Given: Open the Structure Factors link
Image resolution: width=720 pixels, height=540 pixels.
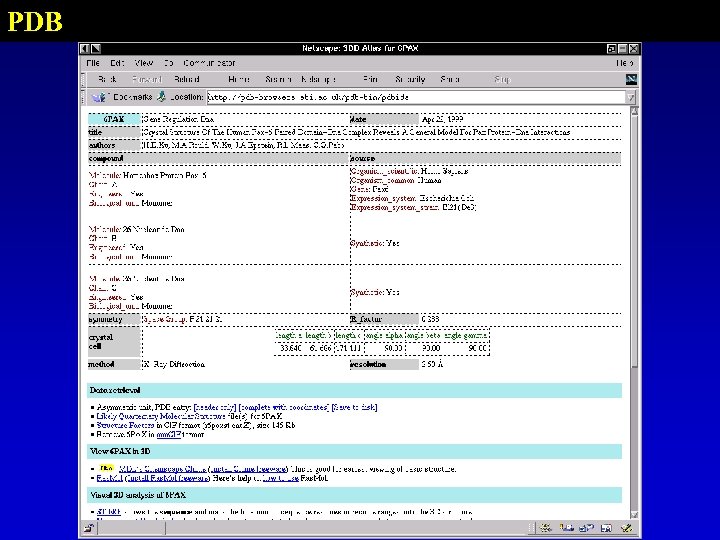Looking at the screenshot, I should point(125,426).
